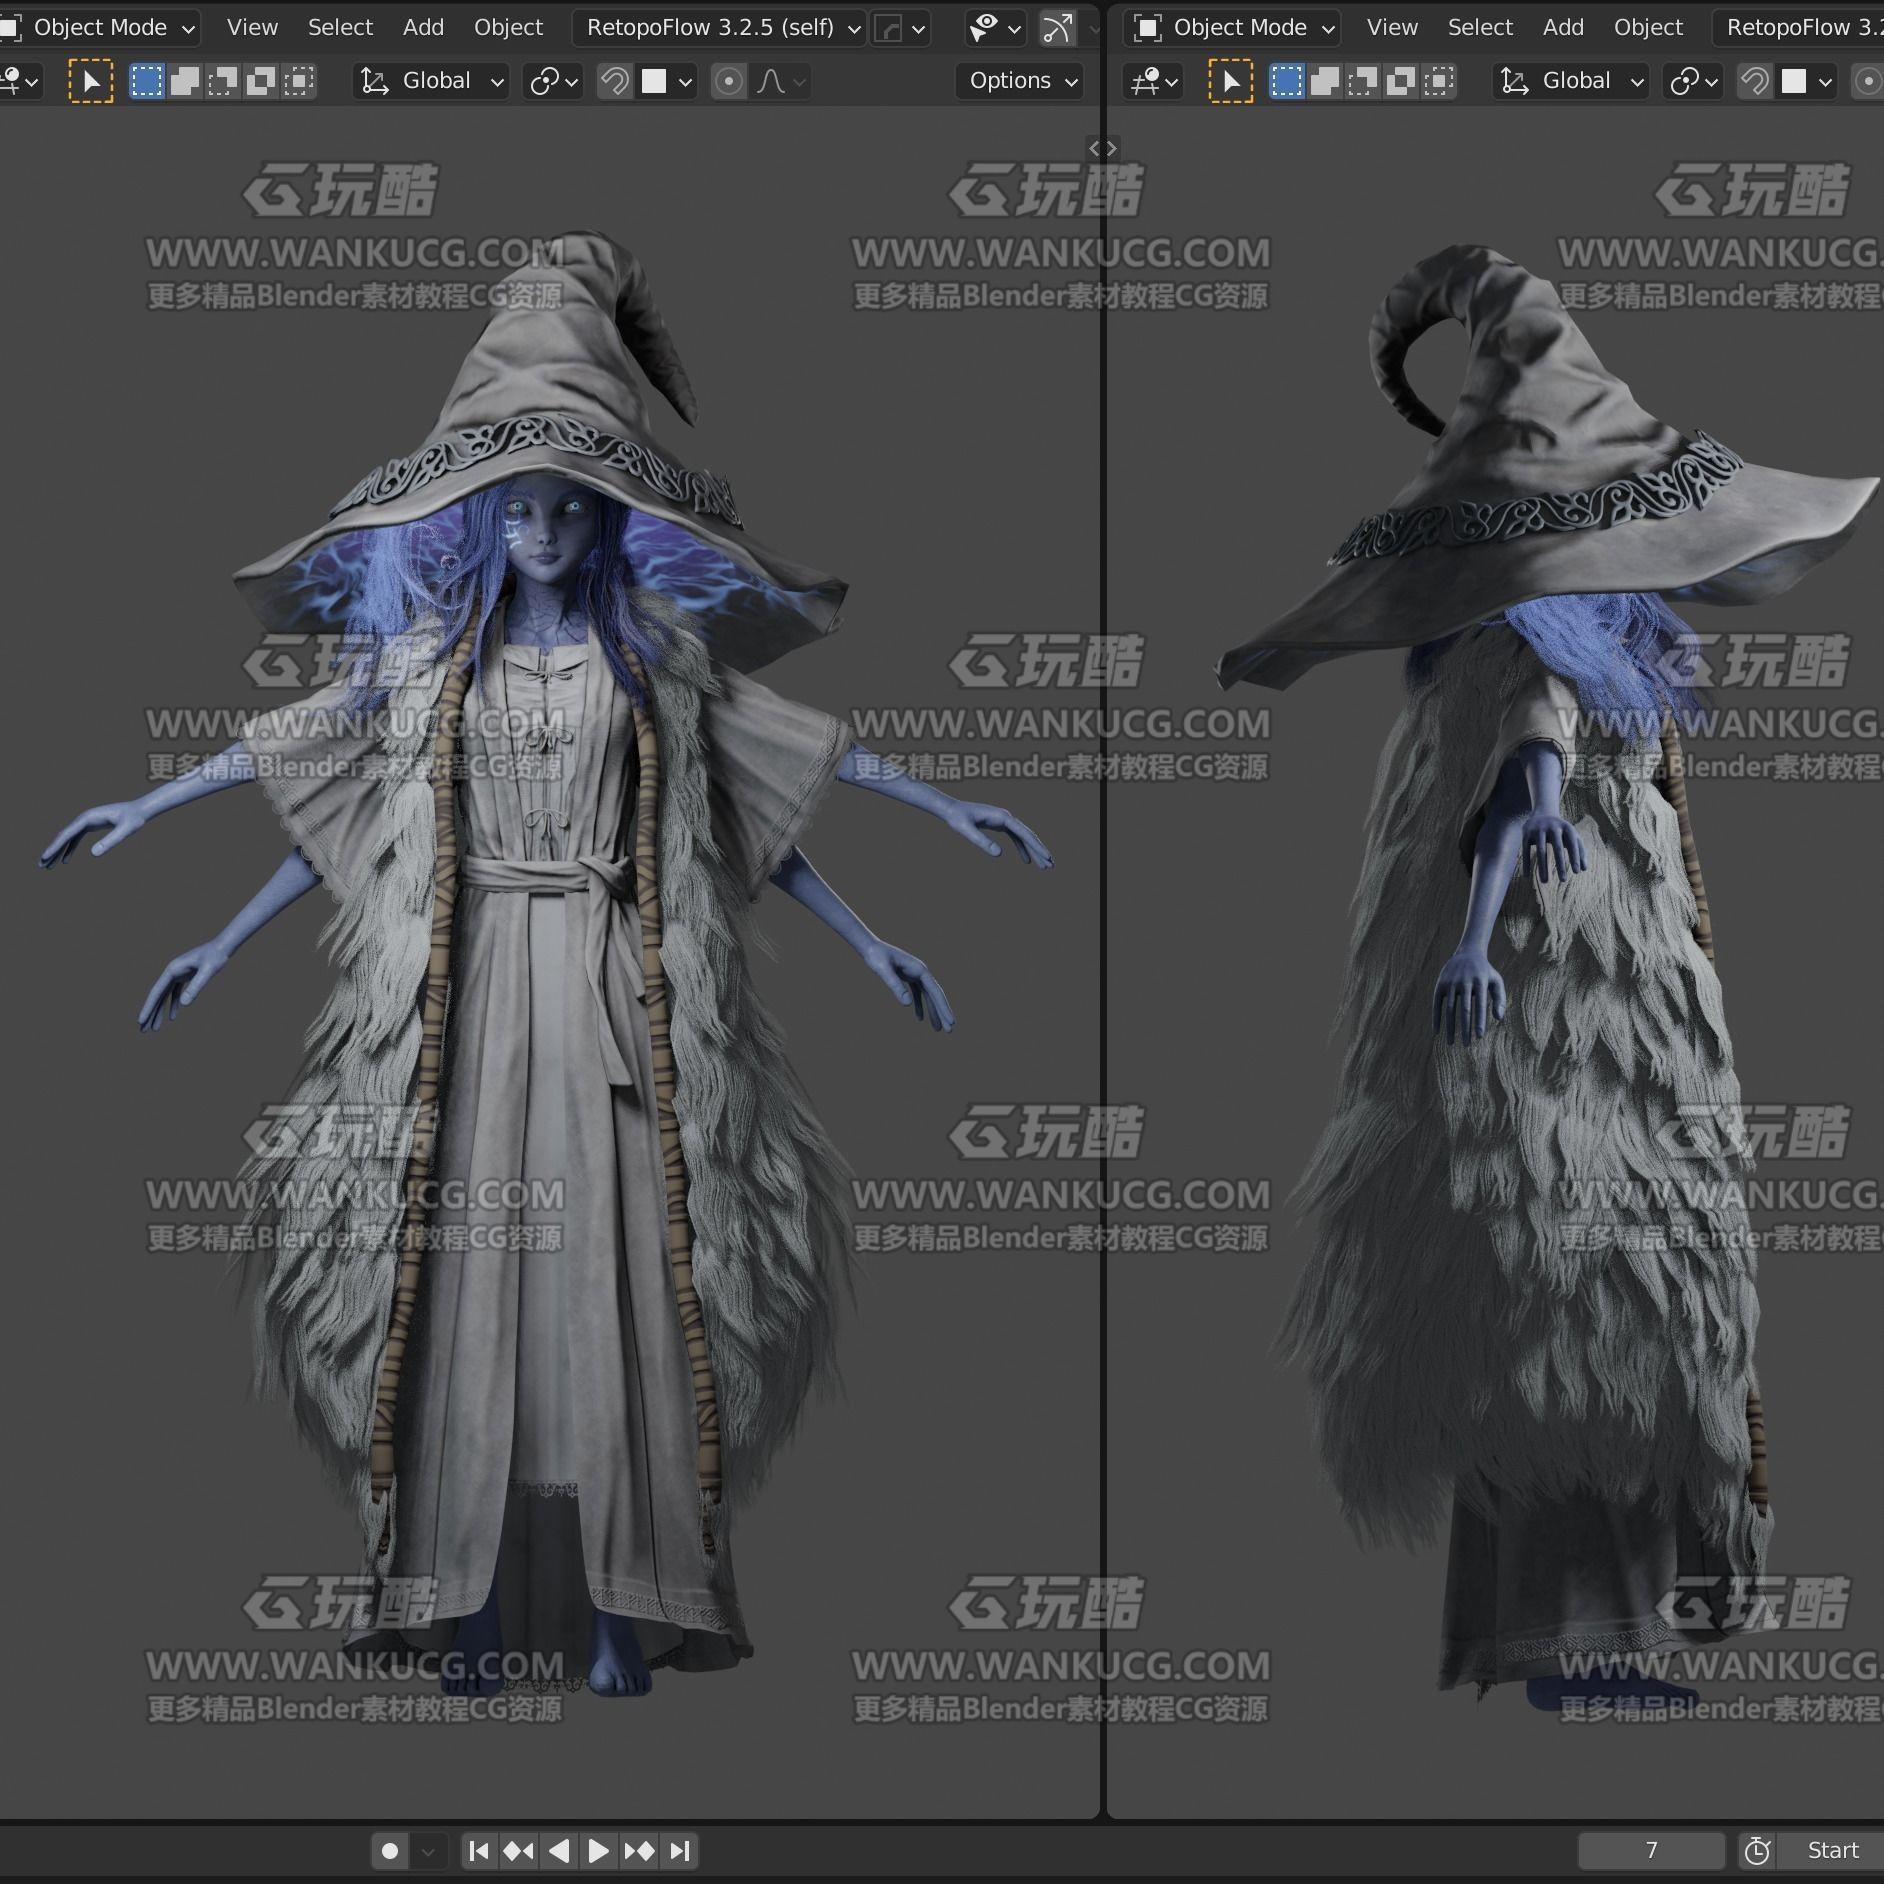This screenshot has height=1884, width=1884.
Task: Open Object menu in right viewport
Action: pyautogui.click(x=1648, y=28)
